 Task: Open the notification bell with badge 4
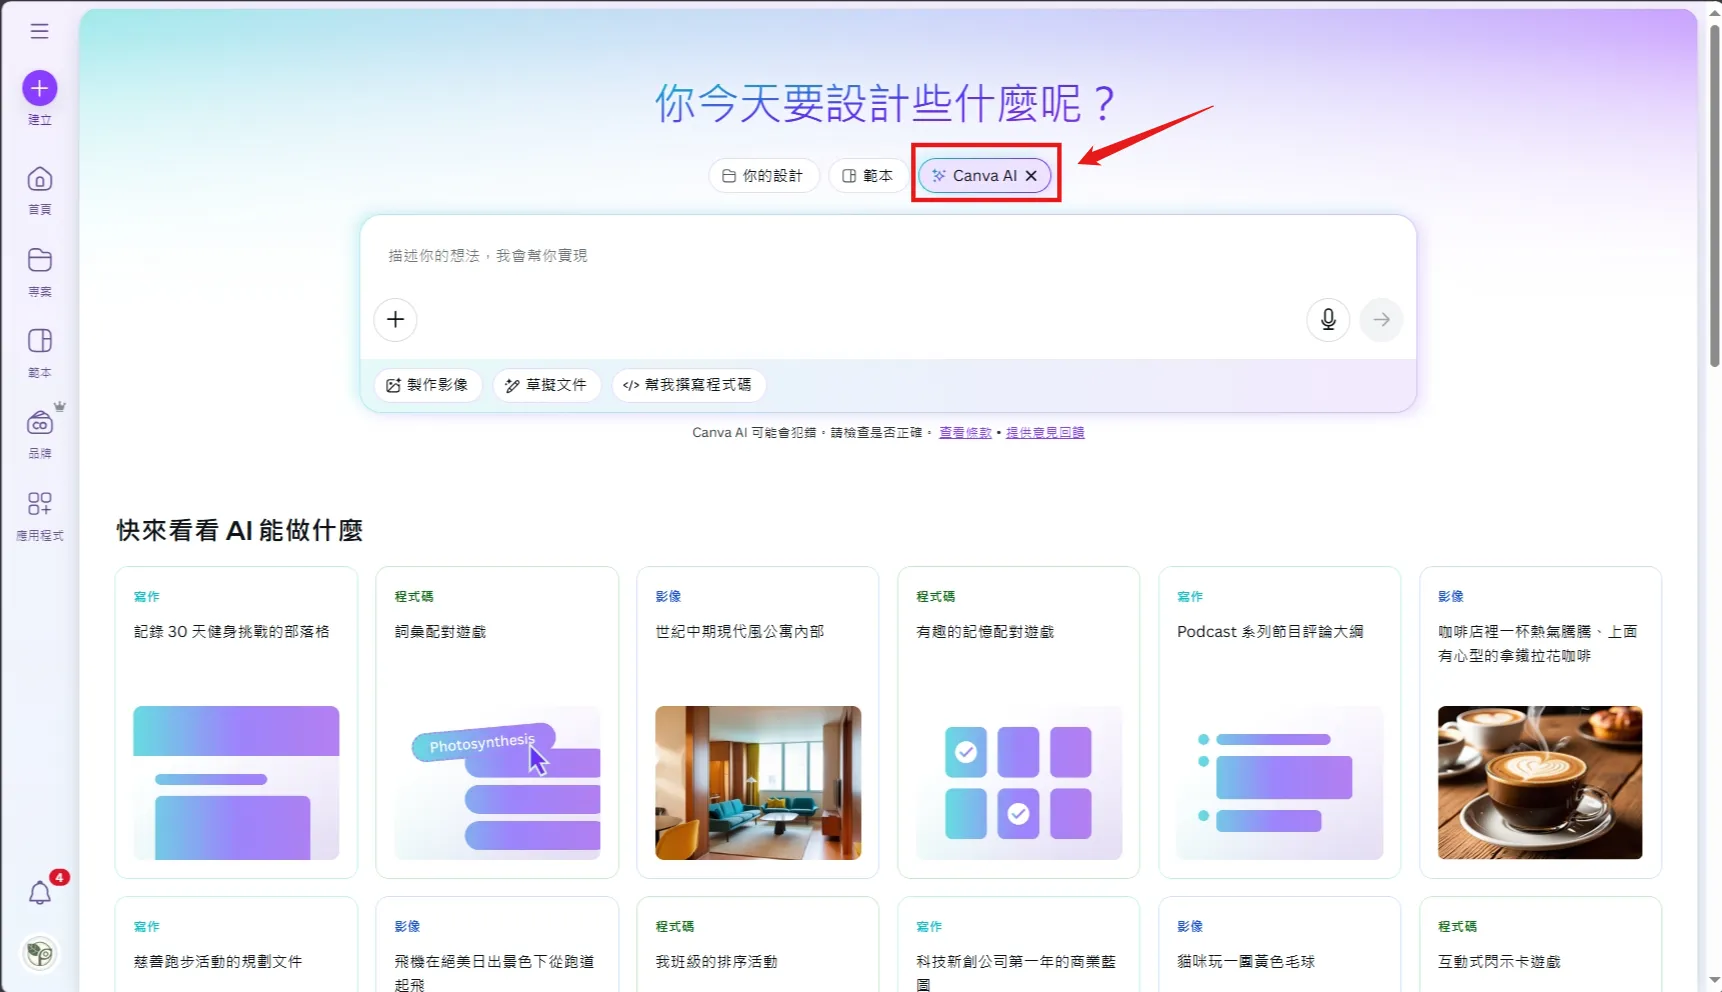pyautogui.click(x=41, y=892)
